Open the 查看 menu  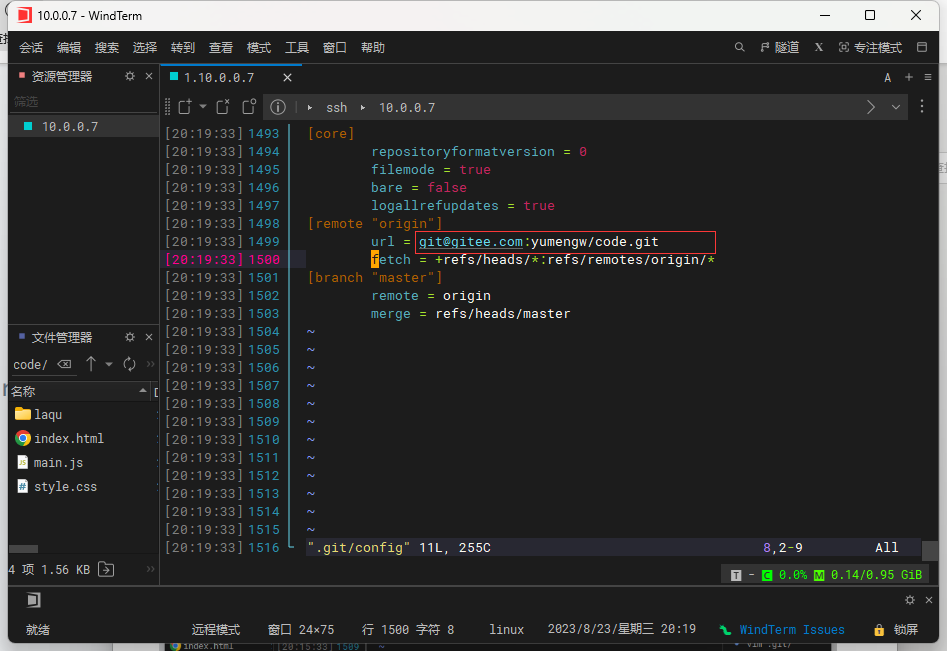tap(221, 48)
